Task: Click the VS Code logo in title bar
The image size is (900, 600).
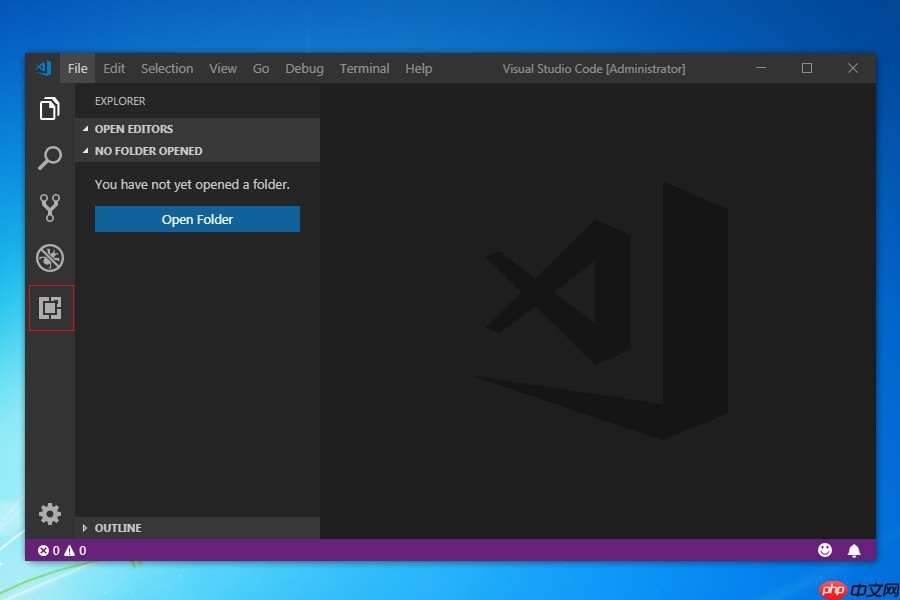Action: point(44,68)
